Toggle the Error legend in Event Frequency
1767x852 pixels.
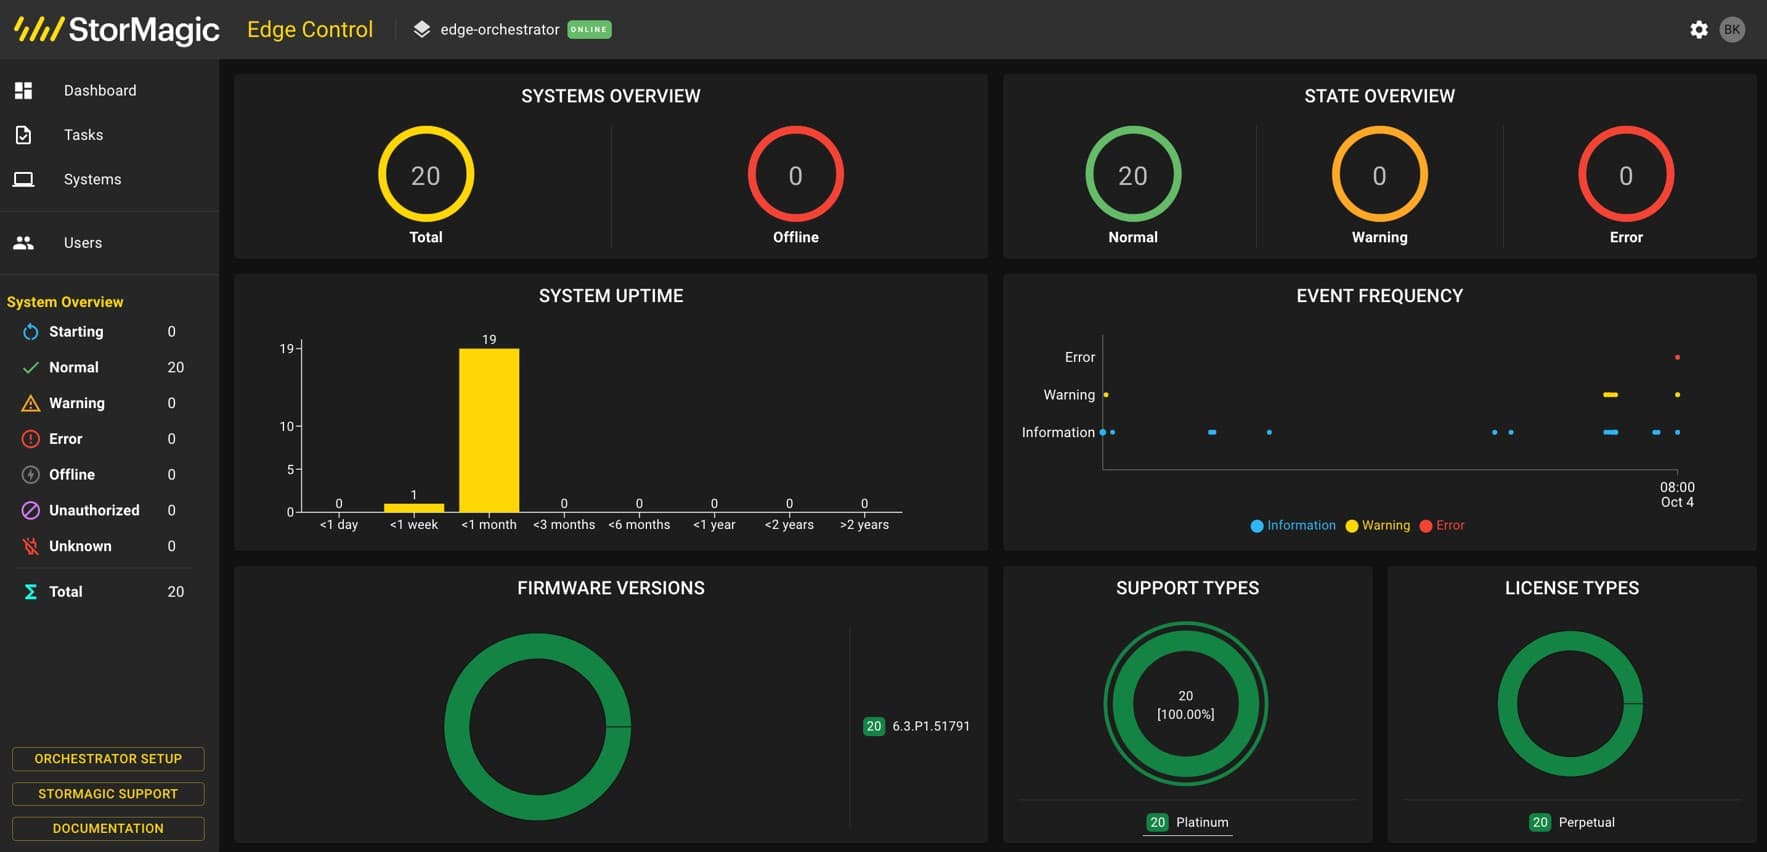click(x=1442, y=525)
